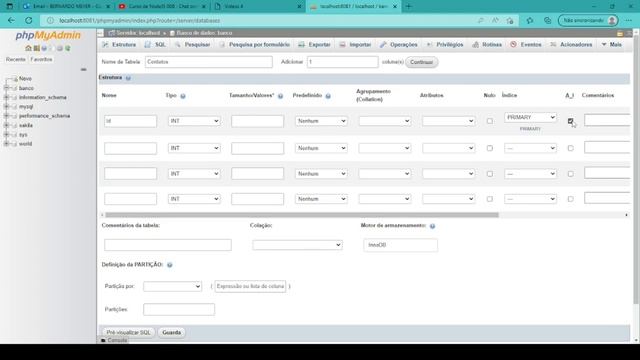This screenshot has width=640, height=360.
Task: Reload the page in the browser
Action: point(29,20)
